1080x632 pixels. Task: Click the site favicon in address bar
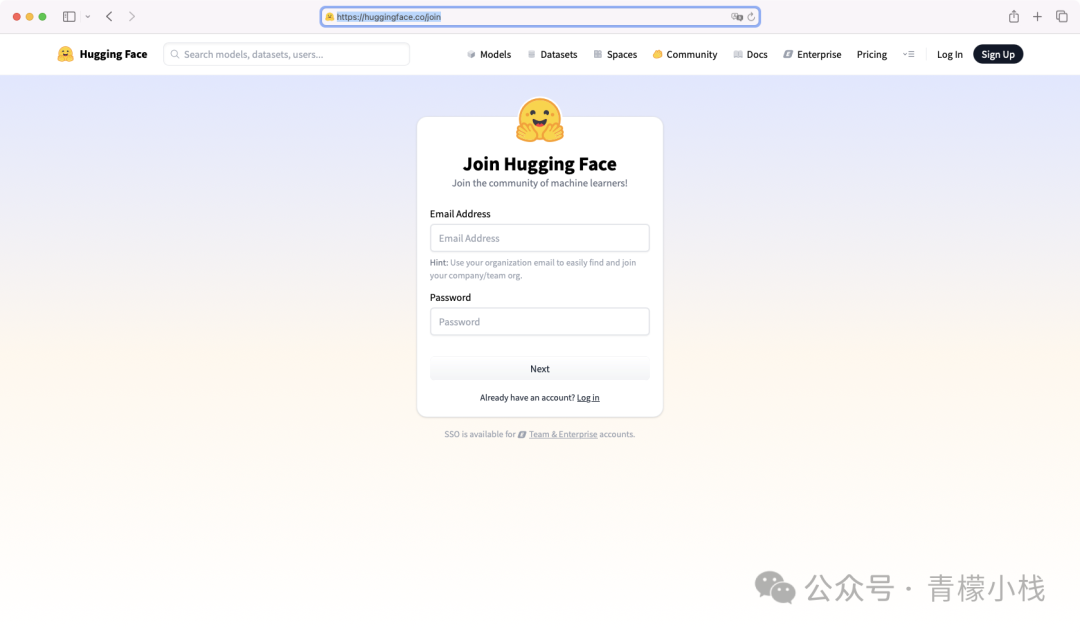pyautogui.click(x=329, y=17)
